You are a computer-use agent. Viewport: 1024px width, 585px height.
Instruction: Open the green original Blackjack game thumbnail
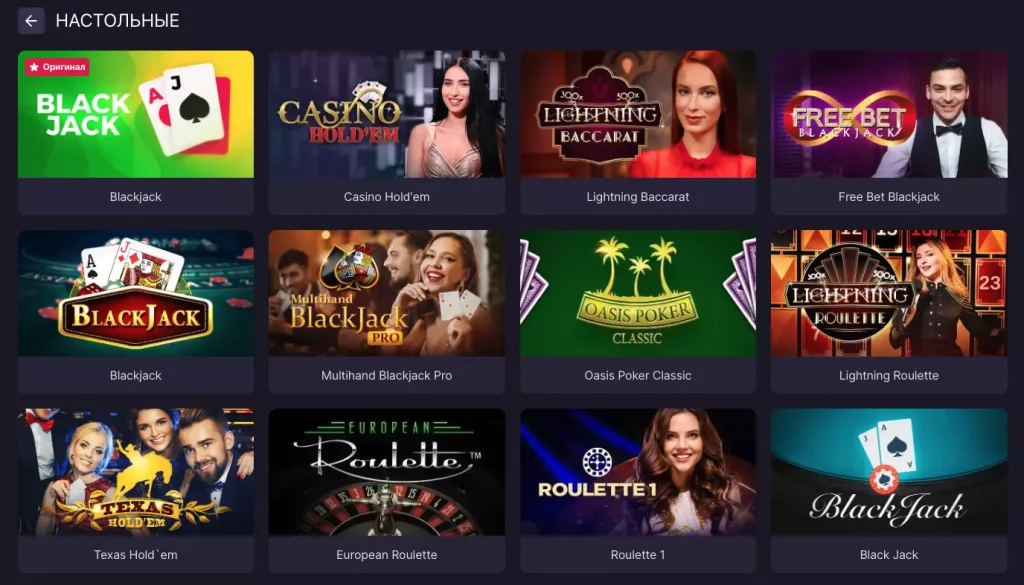point(136,114)
